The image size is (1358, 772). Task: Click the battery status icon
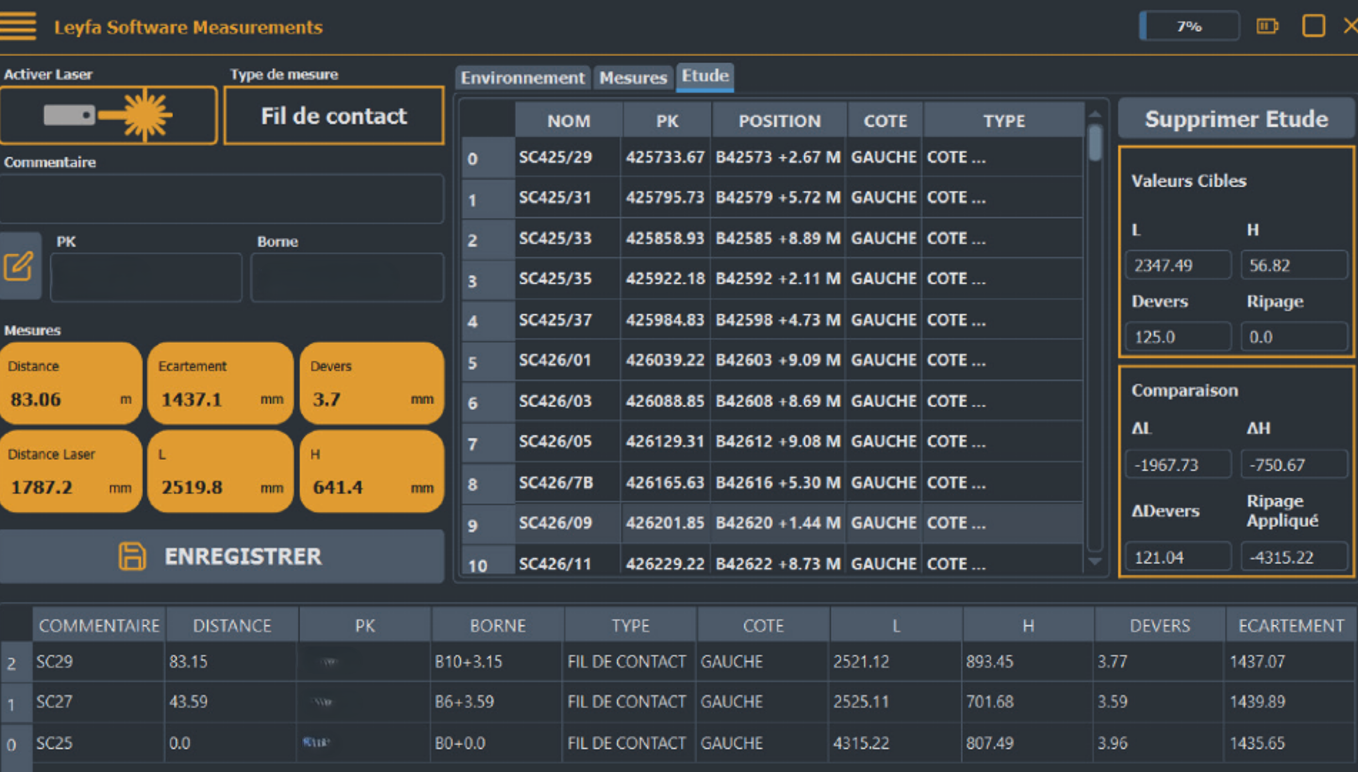pos(1268,26)
